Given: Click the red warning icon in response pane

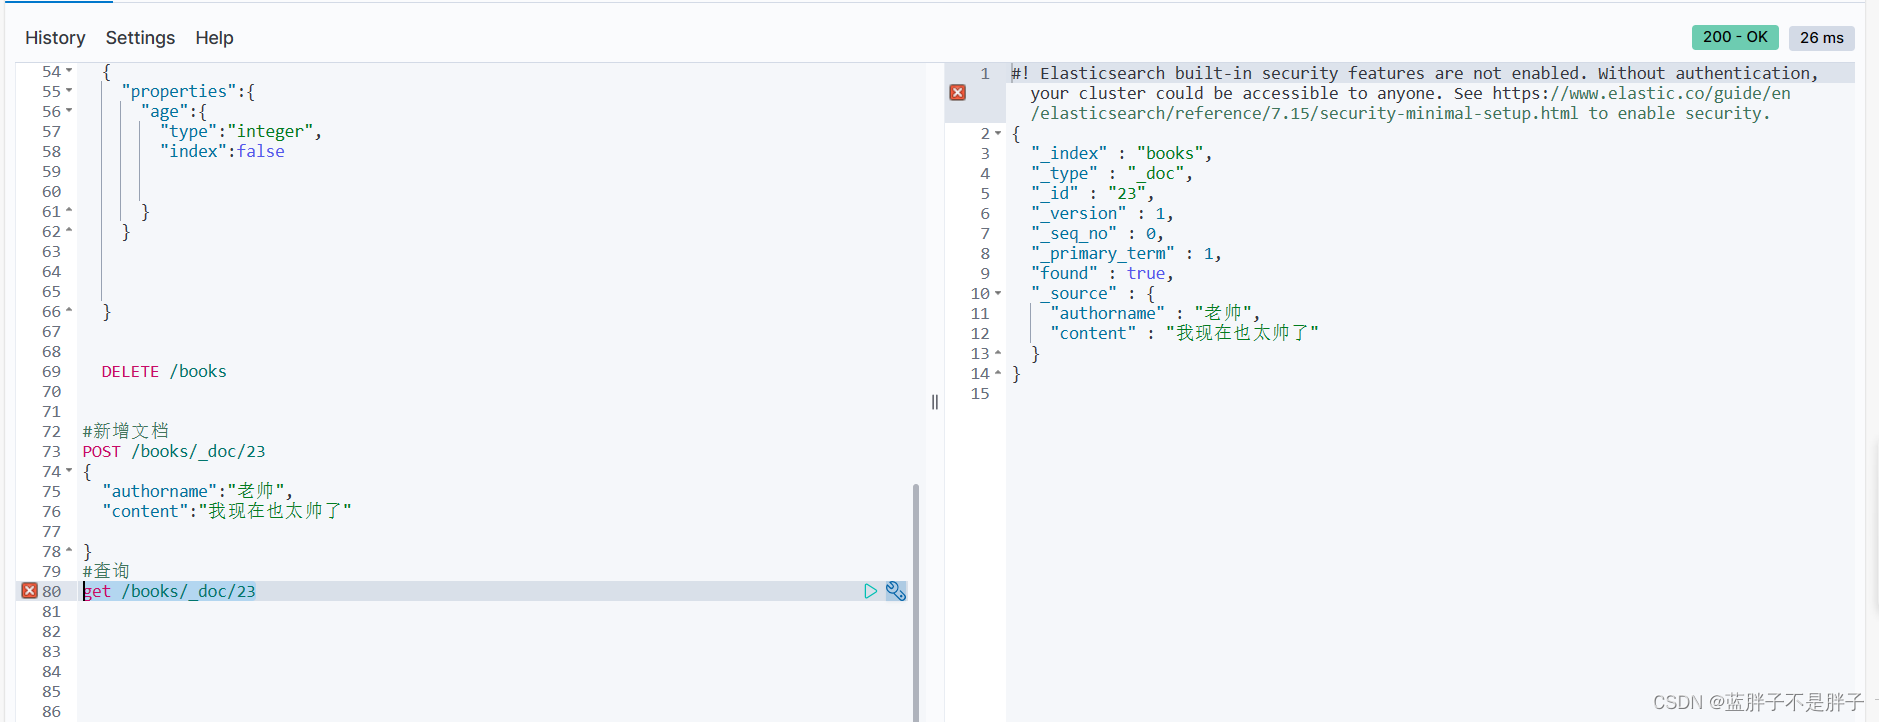Looking at the screenshot, I should click(x=957, y=92).
